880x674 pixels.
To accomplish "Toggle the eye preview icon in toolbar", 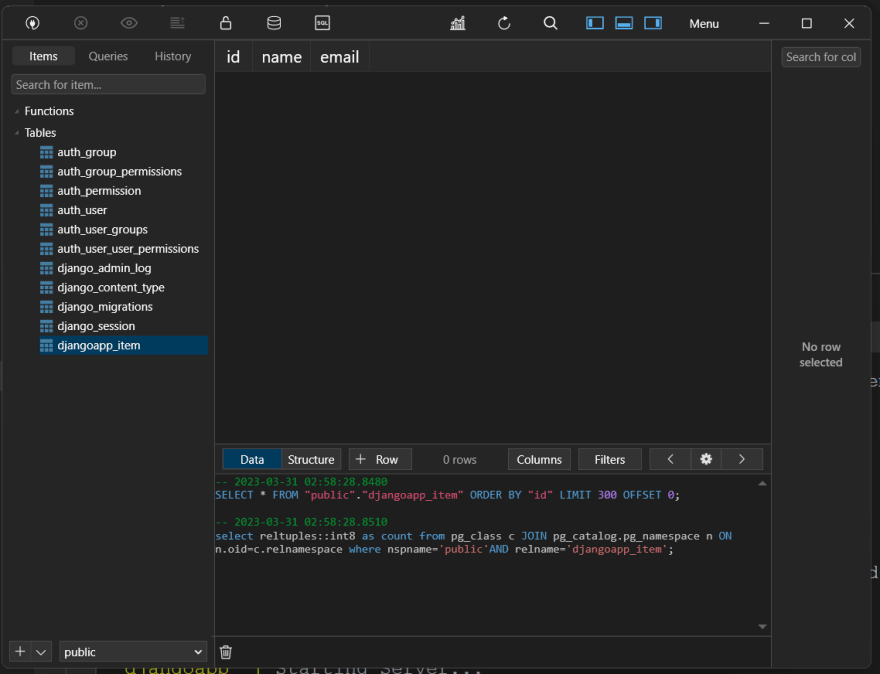I will click(x=129, y=23).
